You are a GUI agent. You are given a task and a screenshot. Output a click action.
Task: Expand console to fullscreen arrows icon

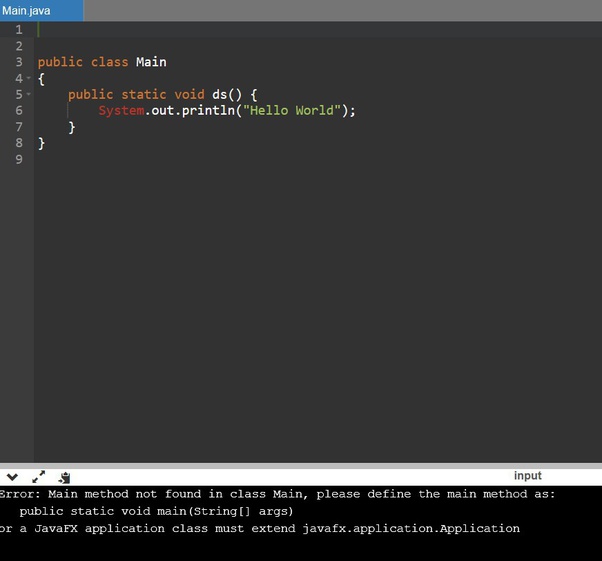[38, 477]
